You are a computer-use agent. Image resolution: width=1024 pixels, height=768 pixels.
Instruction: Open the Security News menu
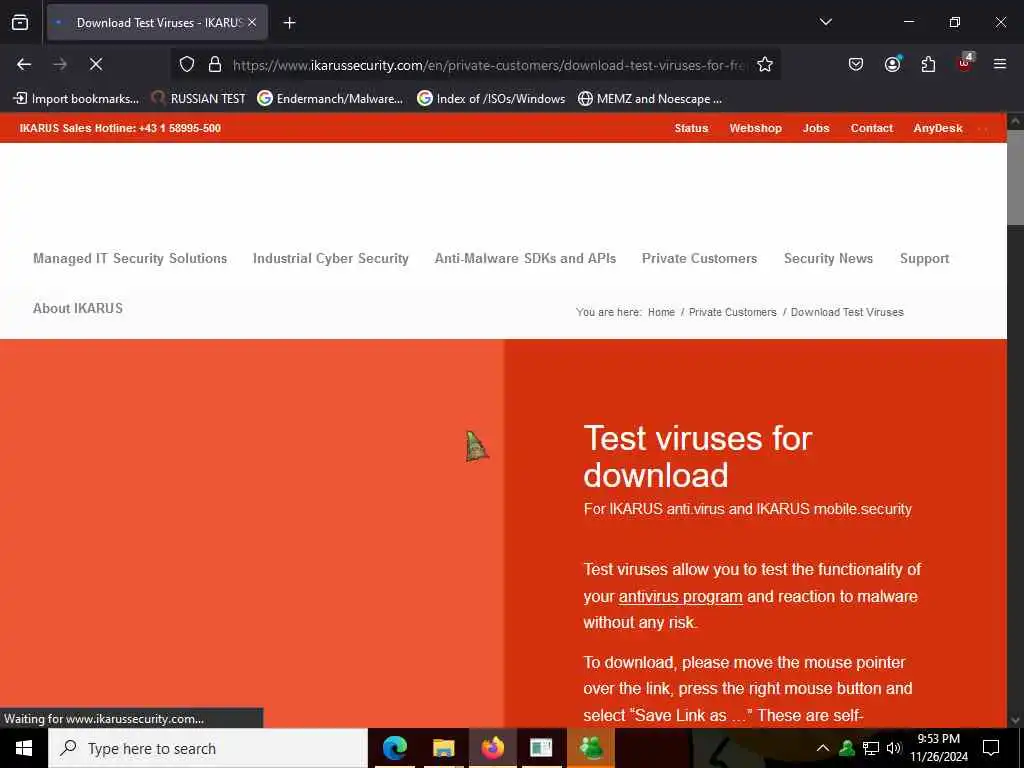tap(828, 259)
